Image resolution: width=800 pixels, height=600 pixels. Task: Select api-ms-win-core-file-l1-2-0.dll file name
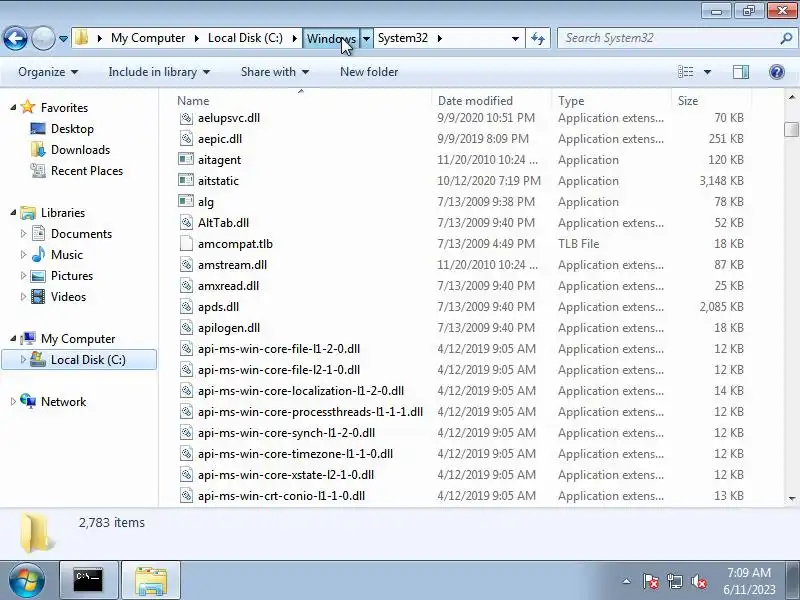click(279, 348)
